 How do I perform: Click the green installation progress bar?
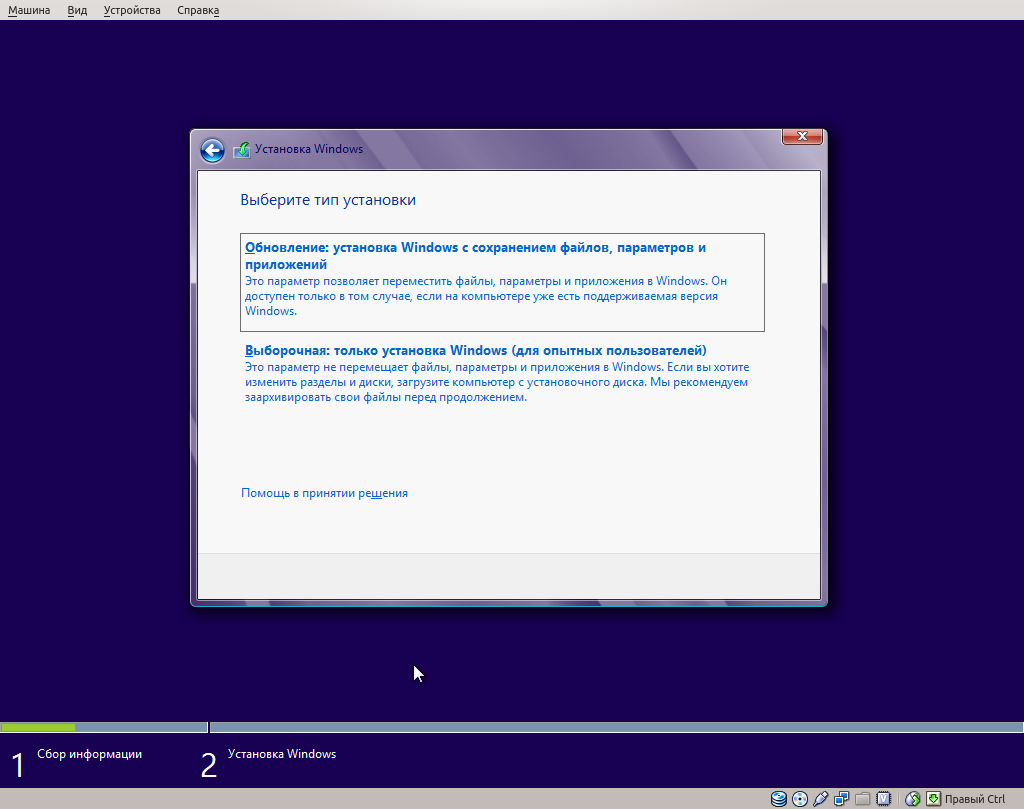40,727
